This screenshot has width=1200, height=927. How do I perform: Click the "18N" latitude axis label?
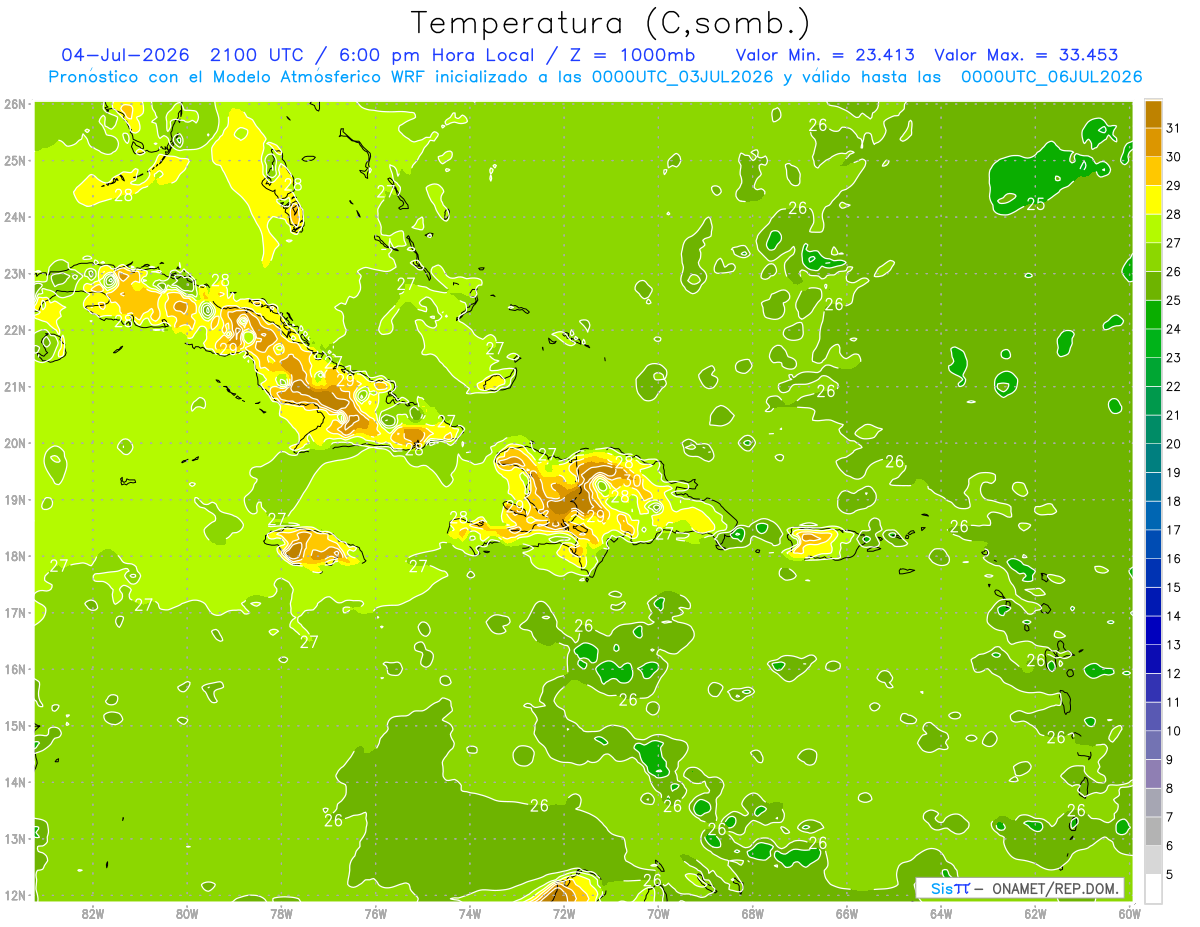15,556
